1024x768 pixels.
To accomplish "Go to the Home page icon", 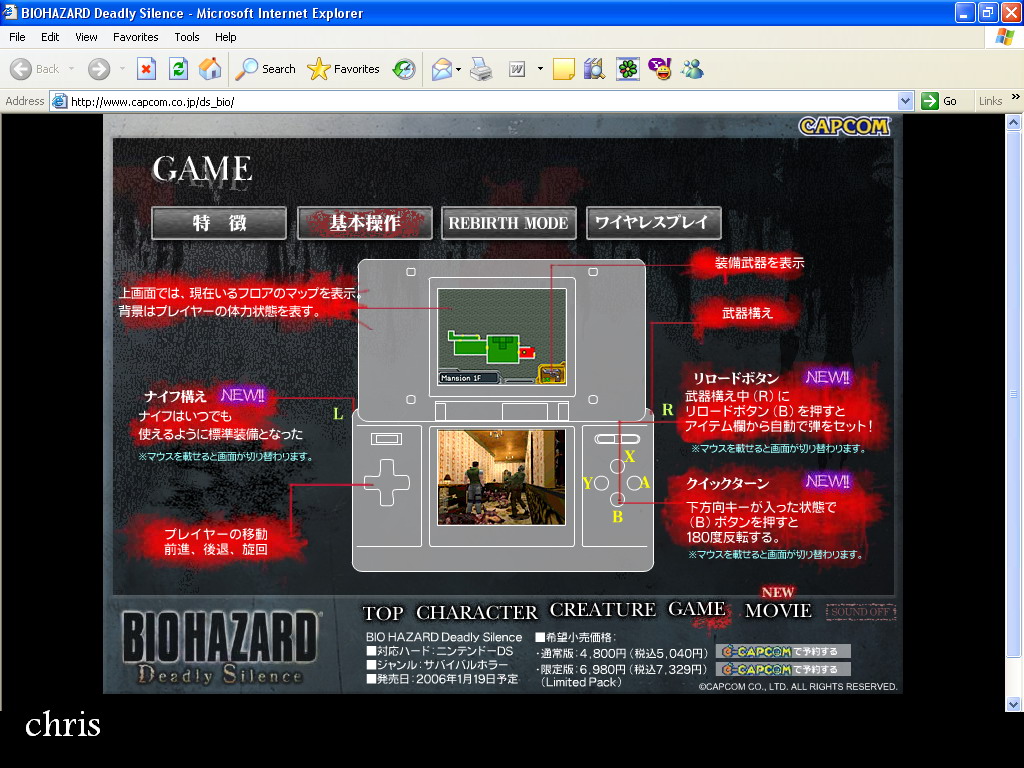I will pos(210,69).
